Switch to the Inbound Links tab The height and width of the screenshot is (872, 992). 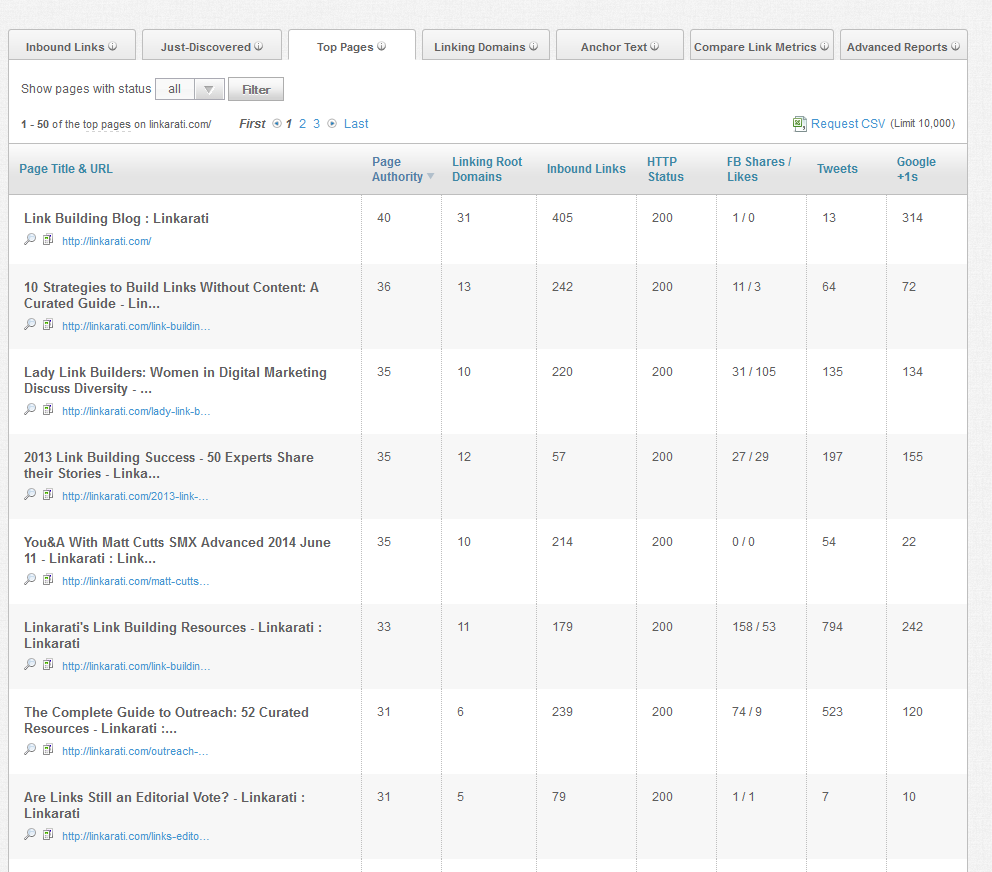coord(72,46)
